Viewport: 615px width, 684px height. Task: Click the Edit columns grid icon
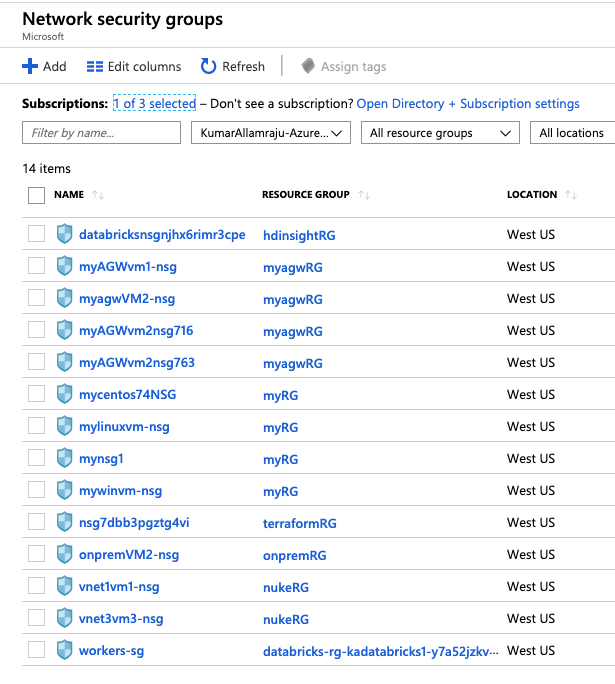[x=95, y=67]
